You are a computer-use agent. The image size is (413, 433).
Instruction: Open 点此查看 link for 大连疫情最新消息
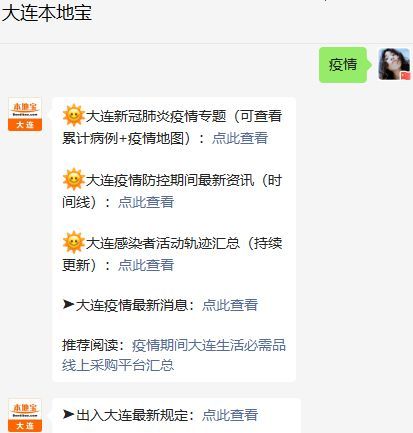point(230,305)
